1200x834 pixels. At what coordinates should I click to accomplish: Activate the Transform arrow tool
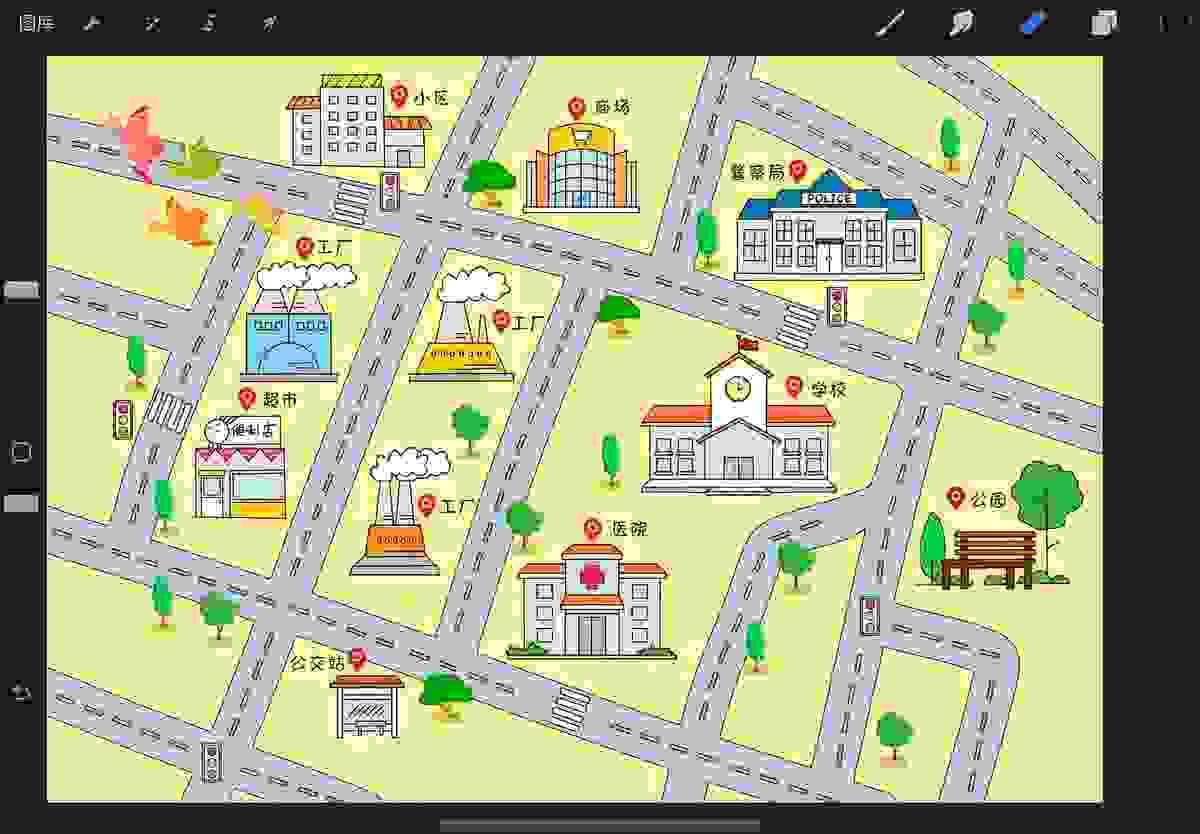[268, 23]
